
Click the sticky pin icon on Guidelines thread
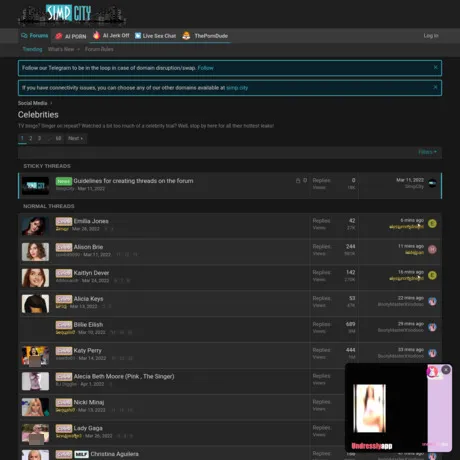tap(305, 180)
